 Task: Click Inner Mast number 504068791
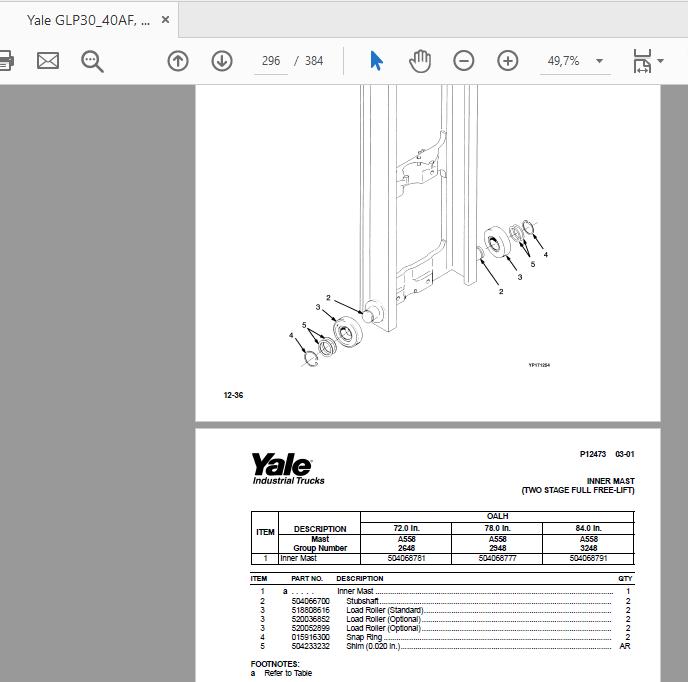pos(588,558)
